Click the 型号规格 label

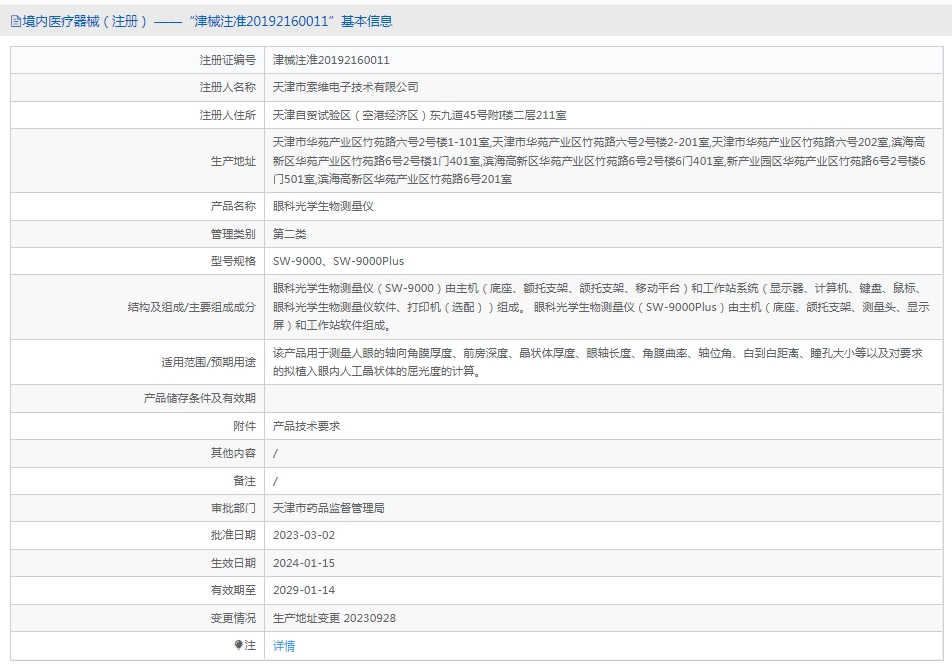(x=233, y=261)
